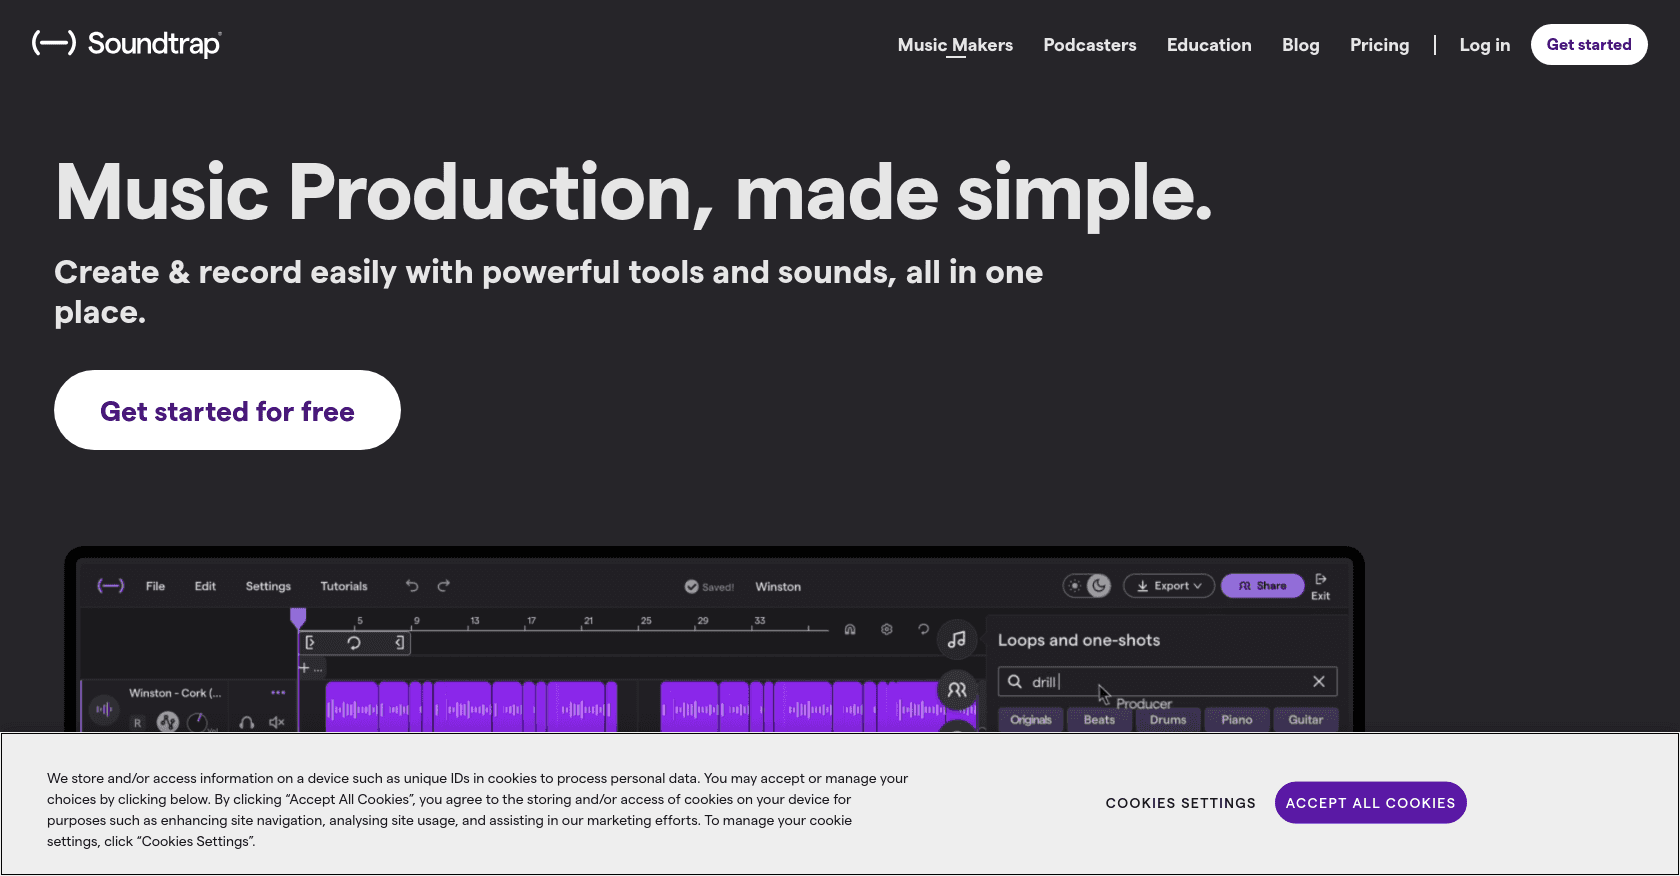Image resolution: width=1680 pixels, height=876 pixels.
Task: Click the drill search input field
Action: [1167, 681]
